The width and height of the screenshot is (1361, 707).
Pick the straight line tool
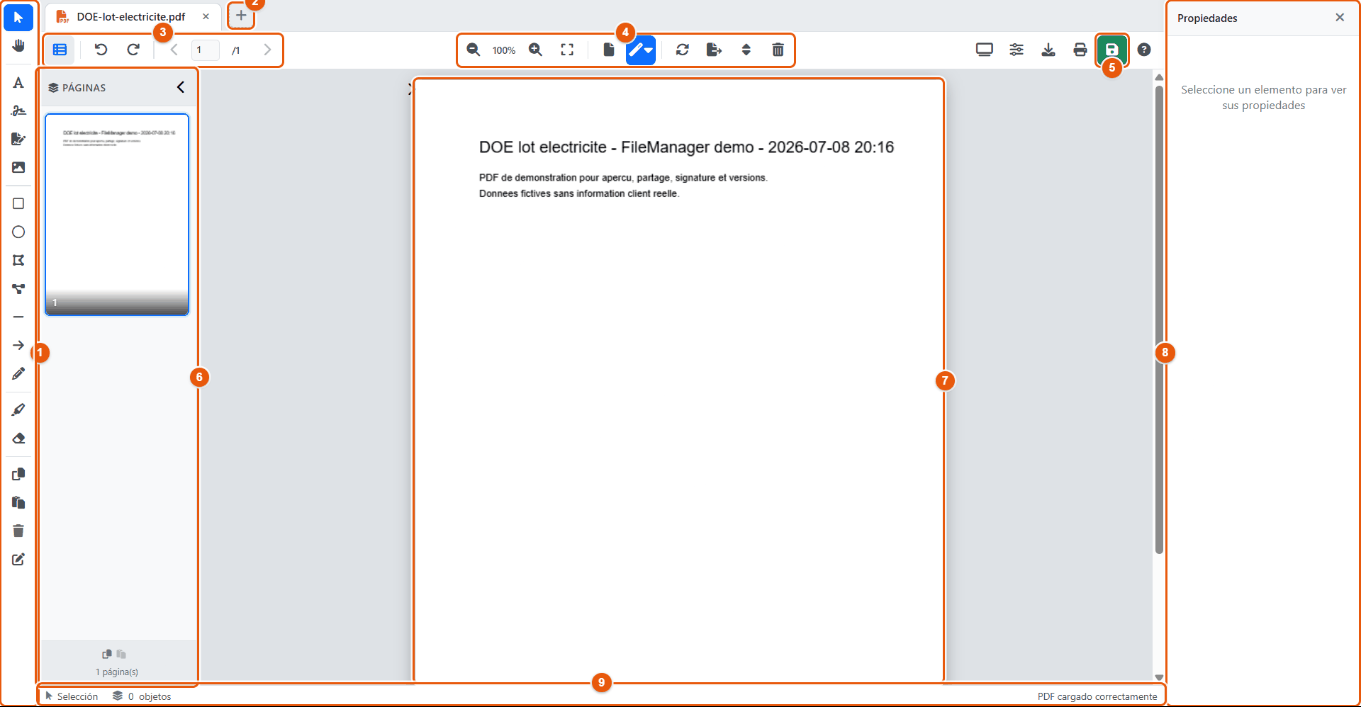click(x=18, y=317)
